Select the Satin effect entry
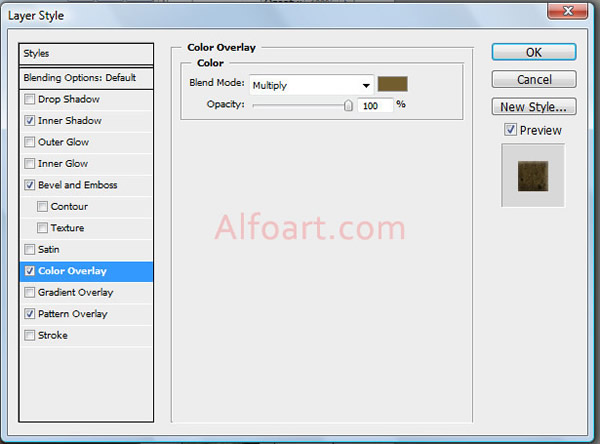This screenshot has height=444, width=600. point(50,249)
